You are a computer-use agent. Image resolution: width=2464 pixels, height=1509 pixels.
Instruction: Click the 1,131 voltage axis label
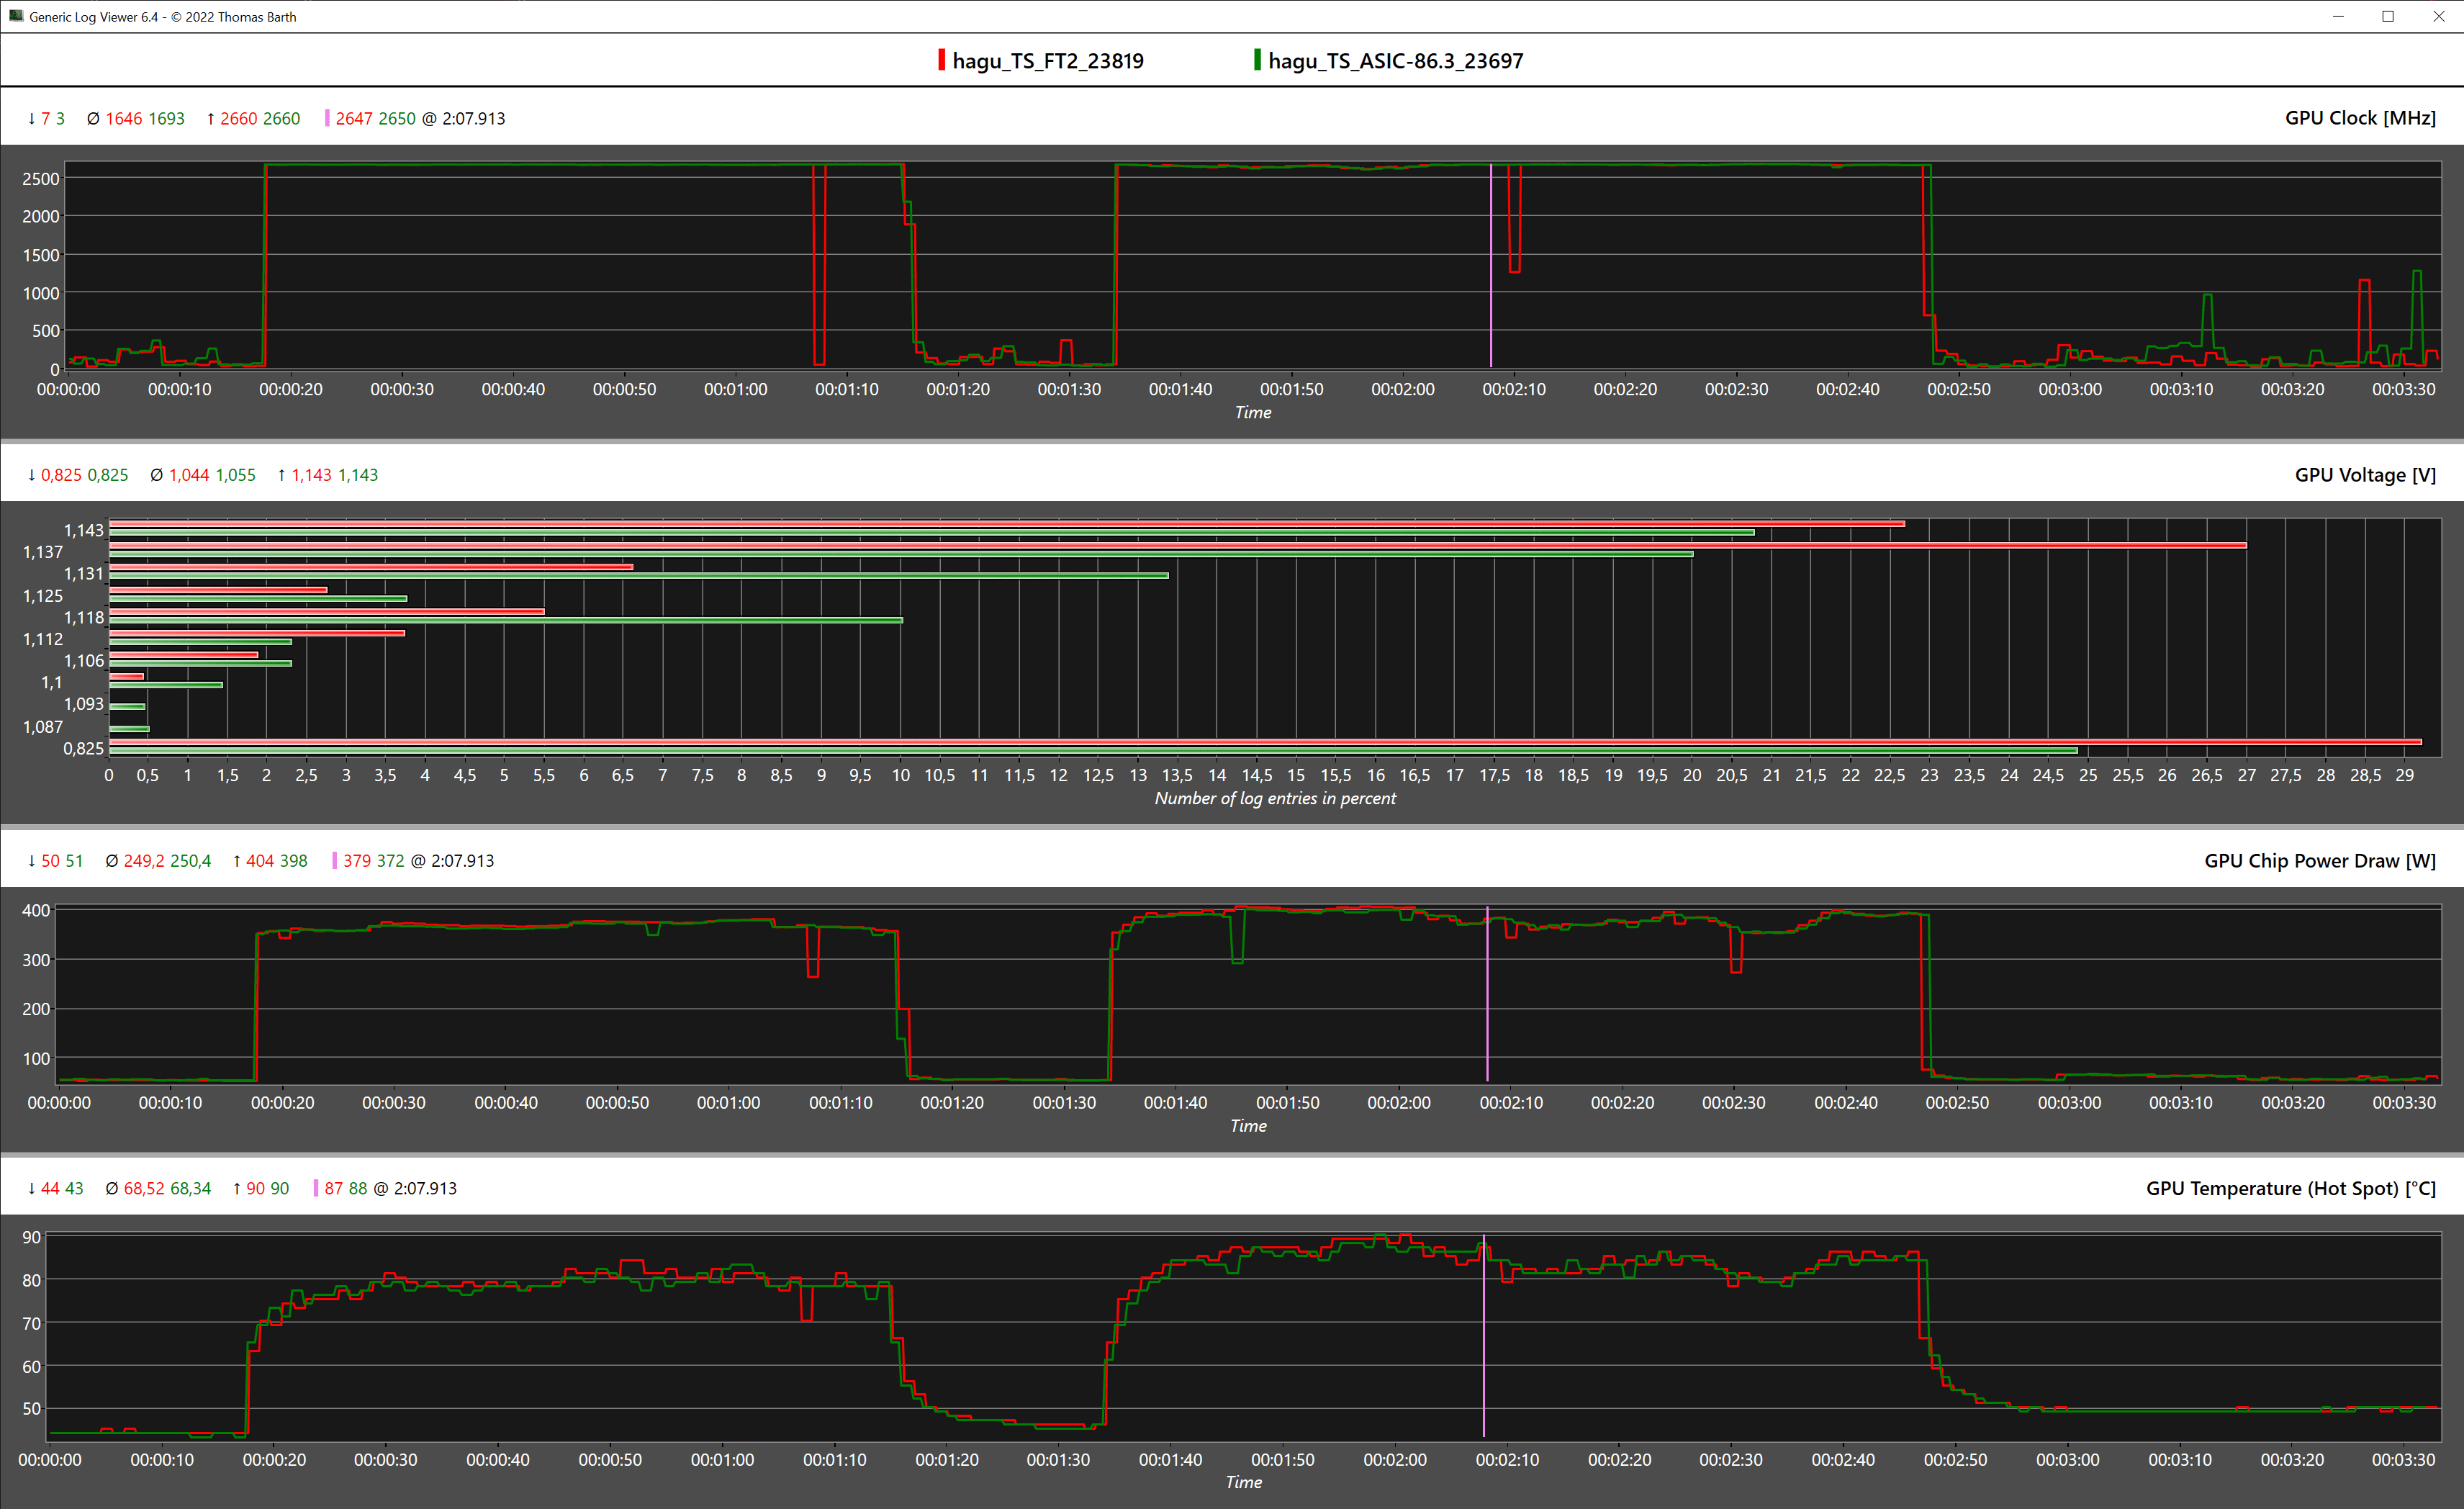tap(84, 574)
